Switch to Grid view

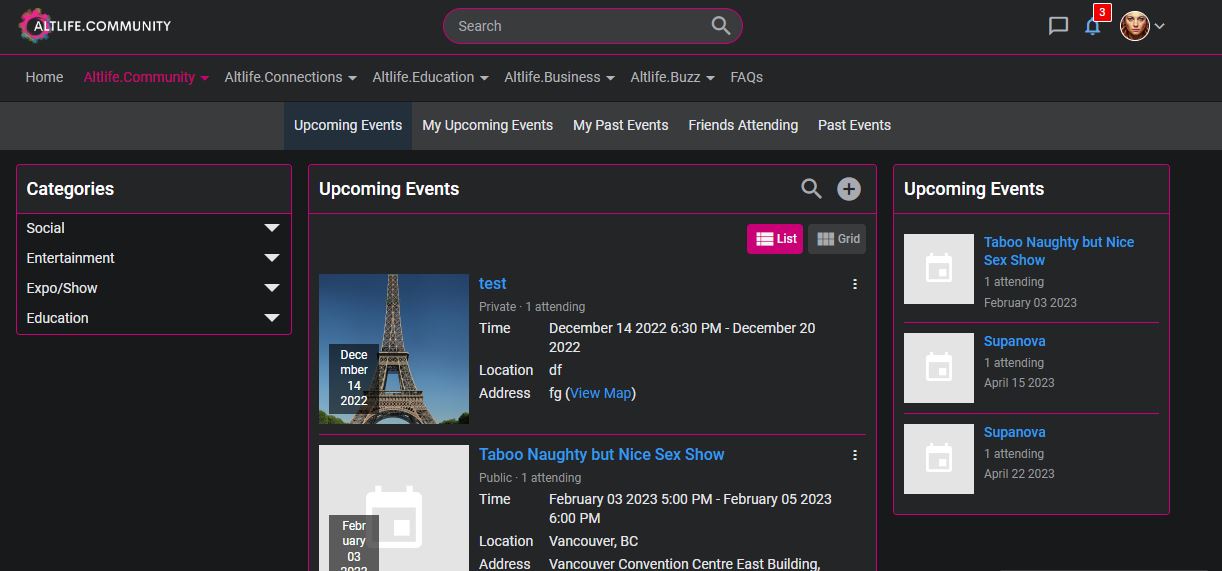coord(837,239)
